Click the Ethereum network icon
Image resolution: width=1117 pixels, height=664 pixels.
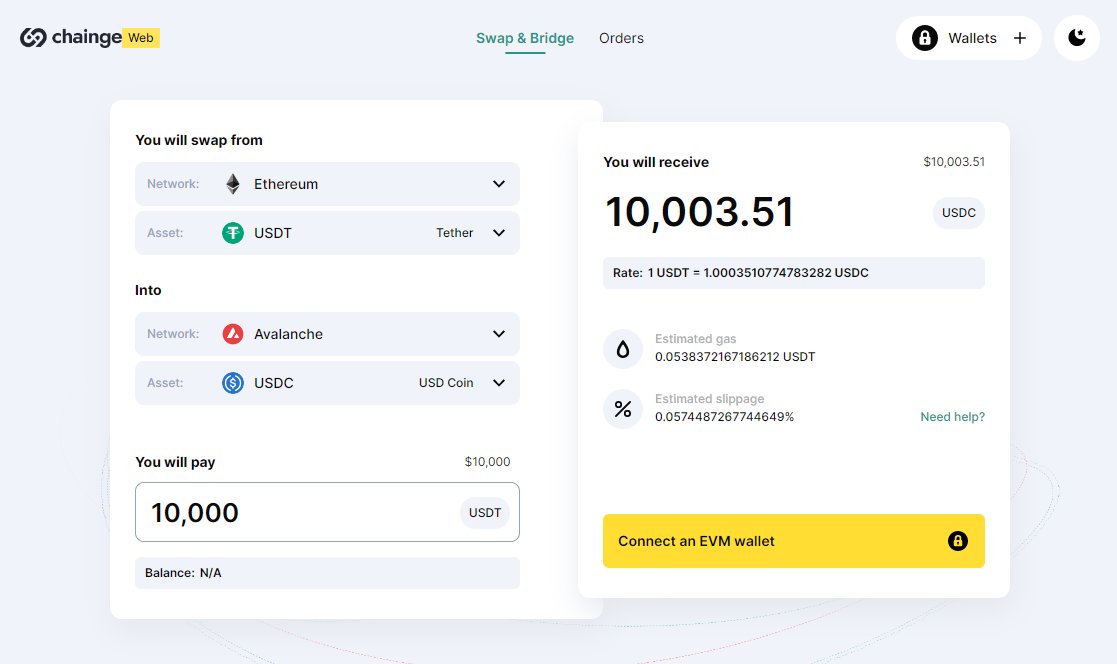tap(233, 184)
